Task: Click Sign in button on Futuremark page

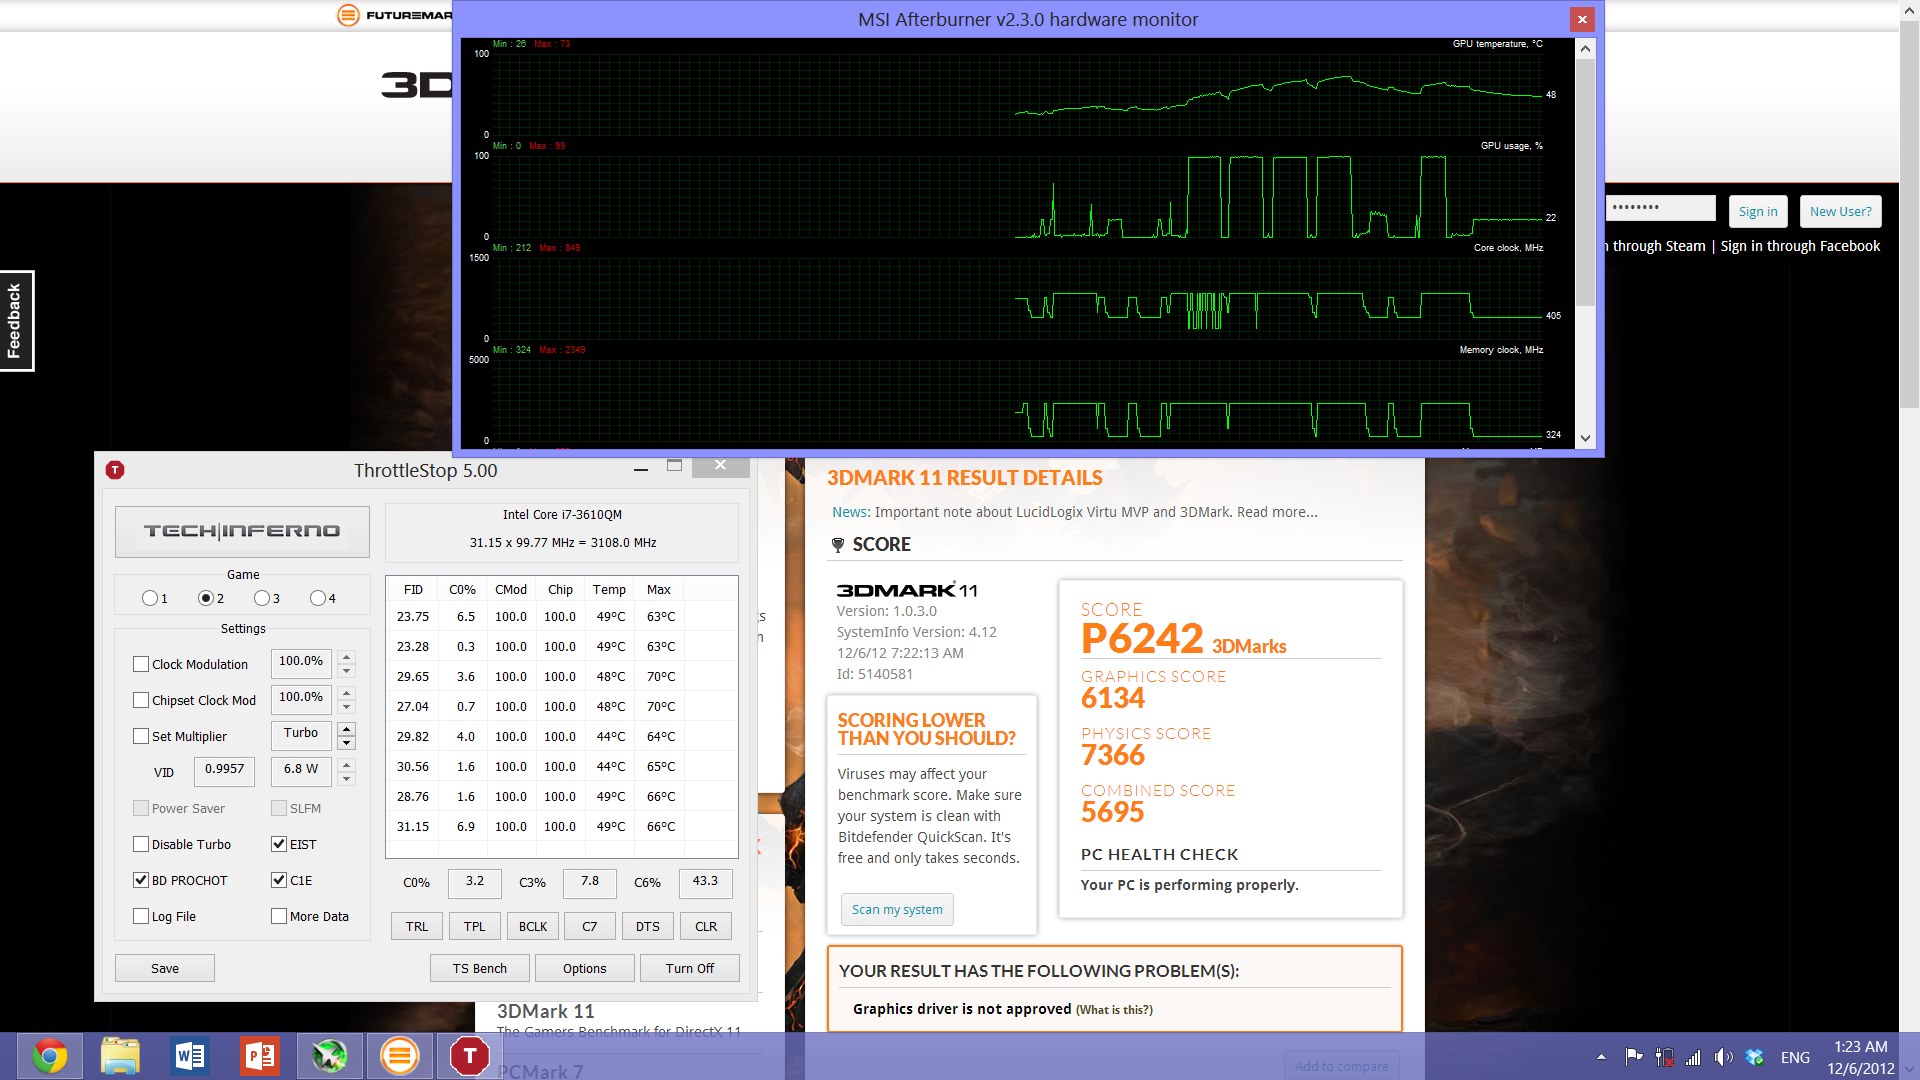Action: 1758,211
